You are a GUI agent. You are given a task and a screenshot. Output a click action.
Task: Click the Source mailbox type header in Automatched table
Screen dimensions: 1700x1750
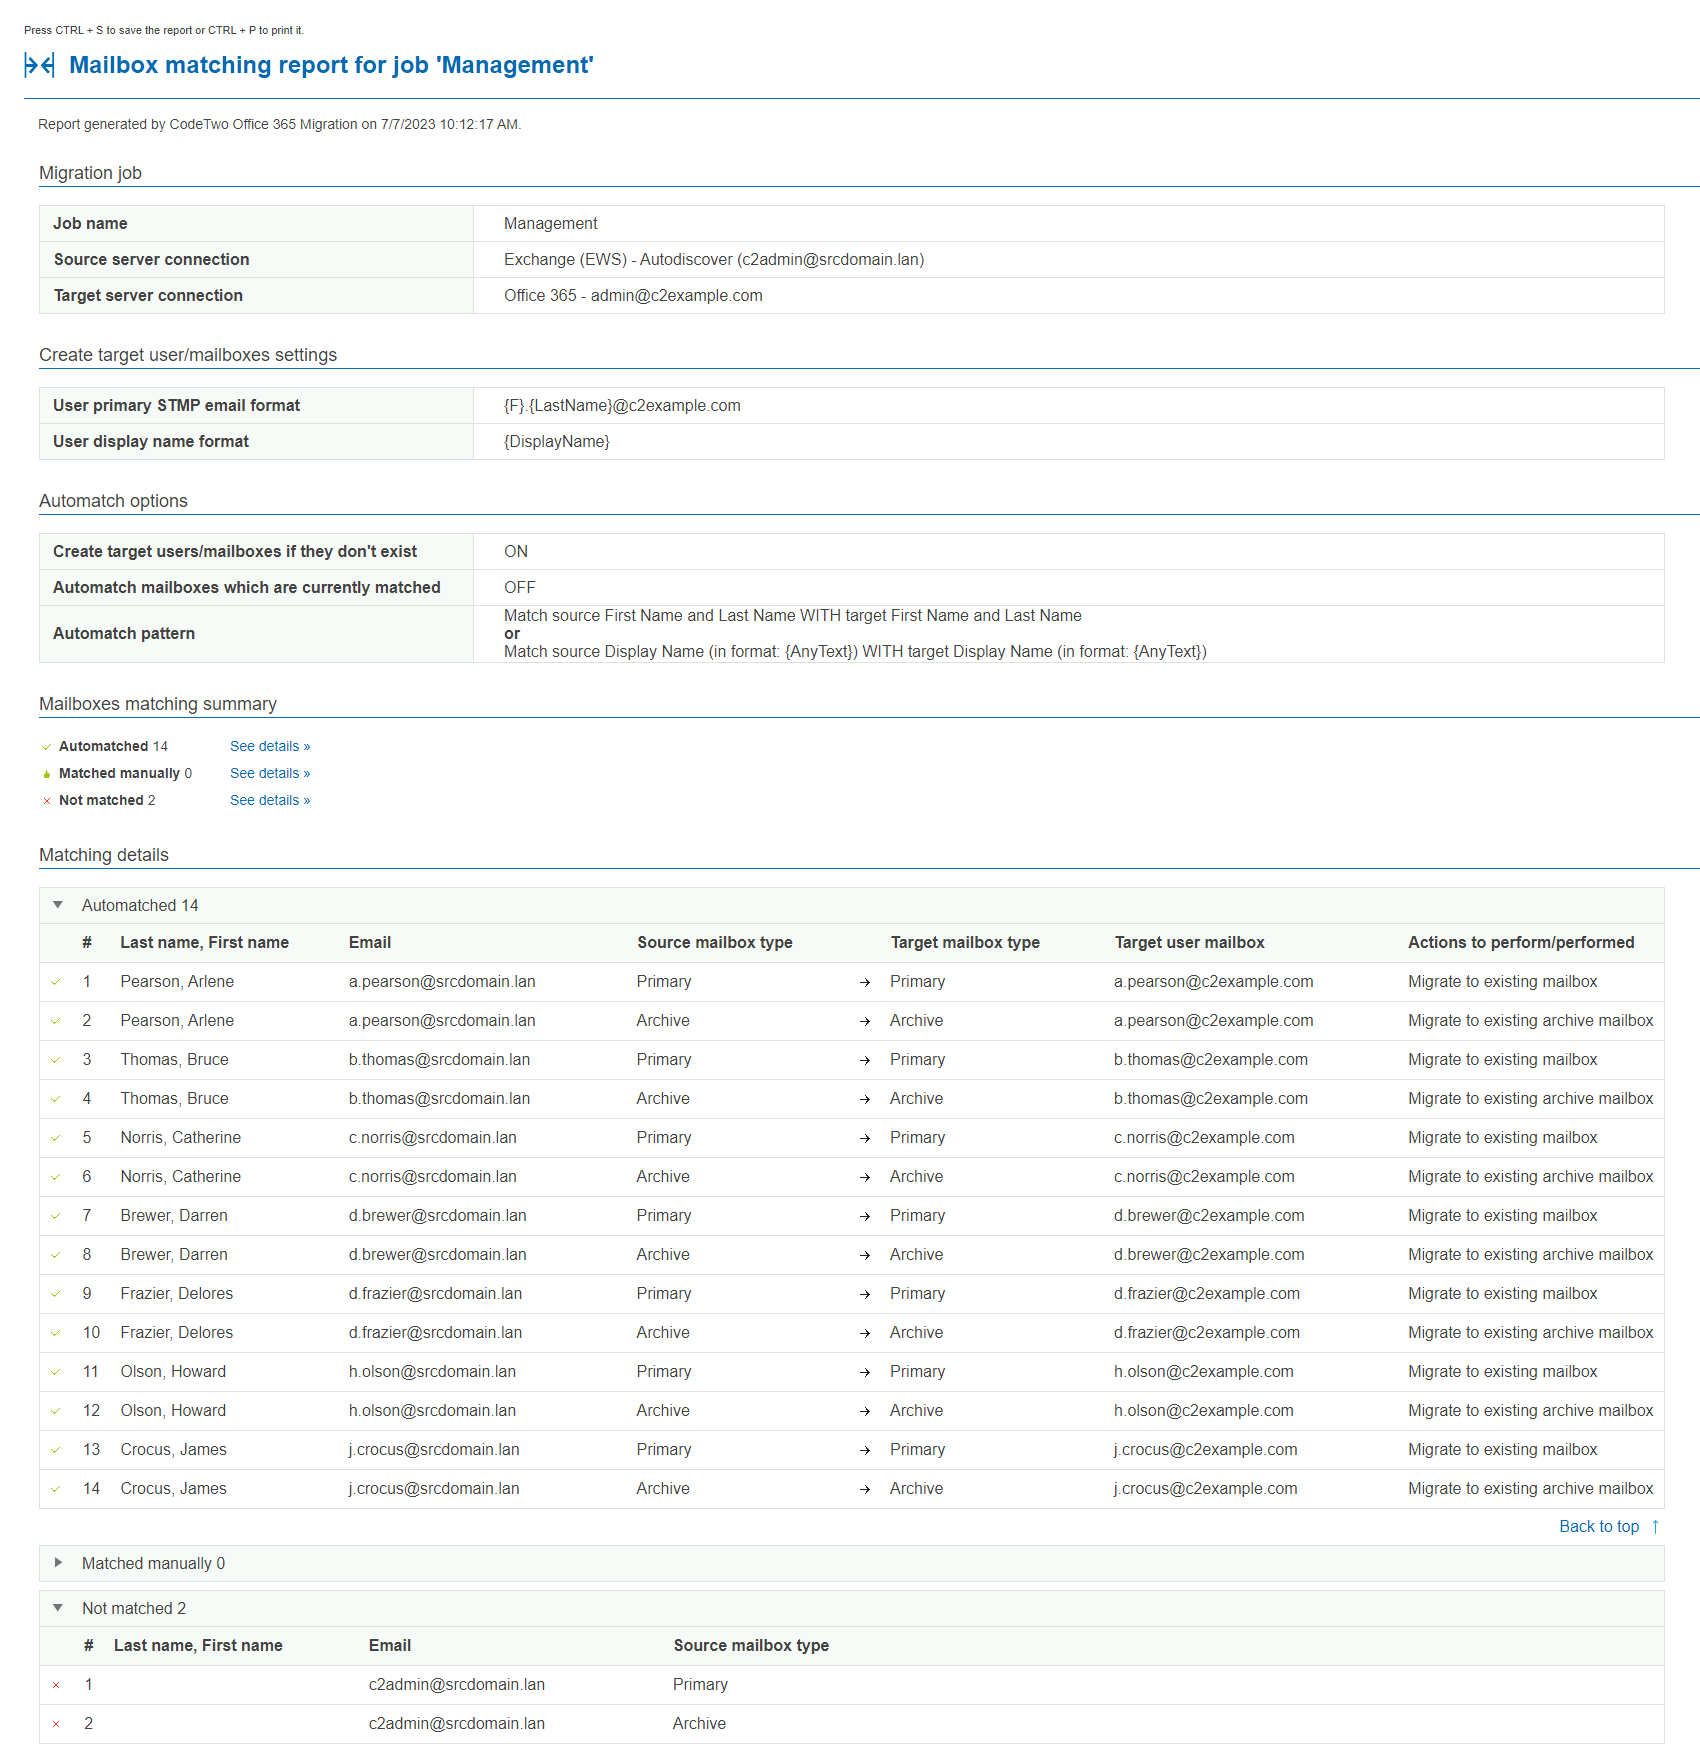(x=714, y=943)
